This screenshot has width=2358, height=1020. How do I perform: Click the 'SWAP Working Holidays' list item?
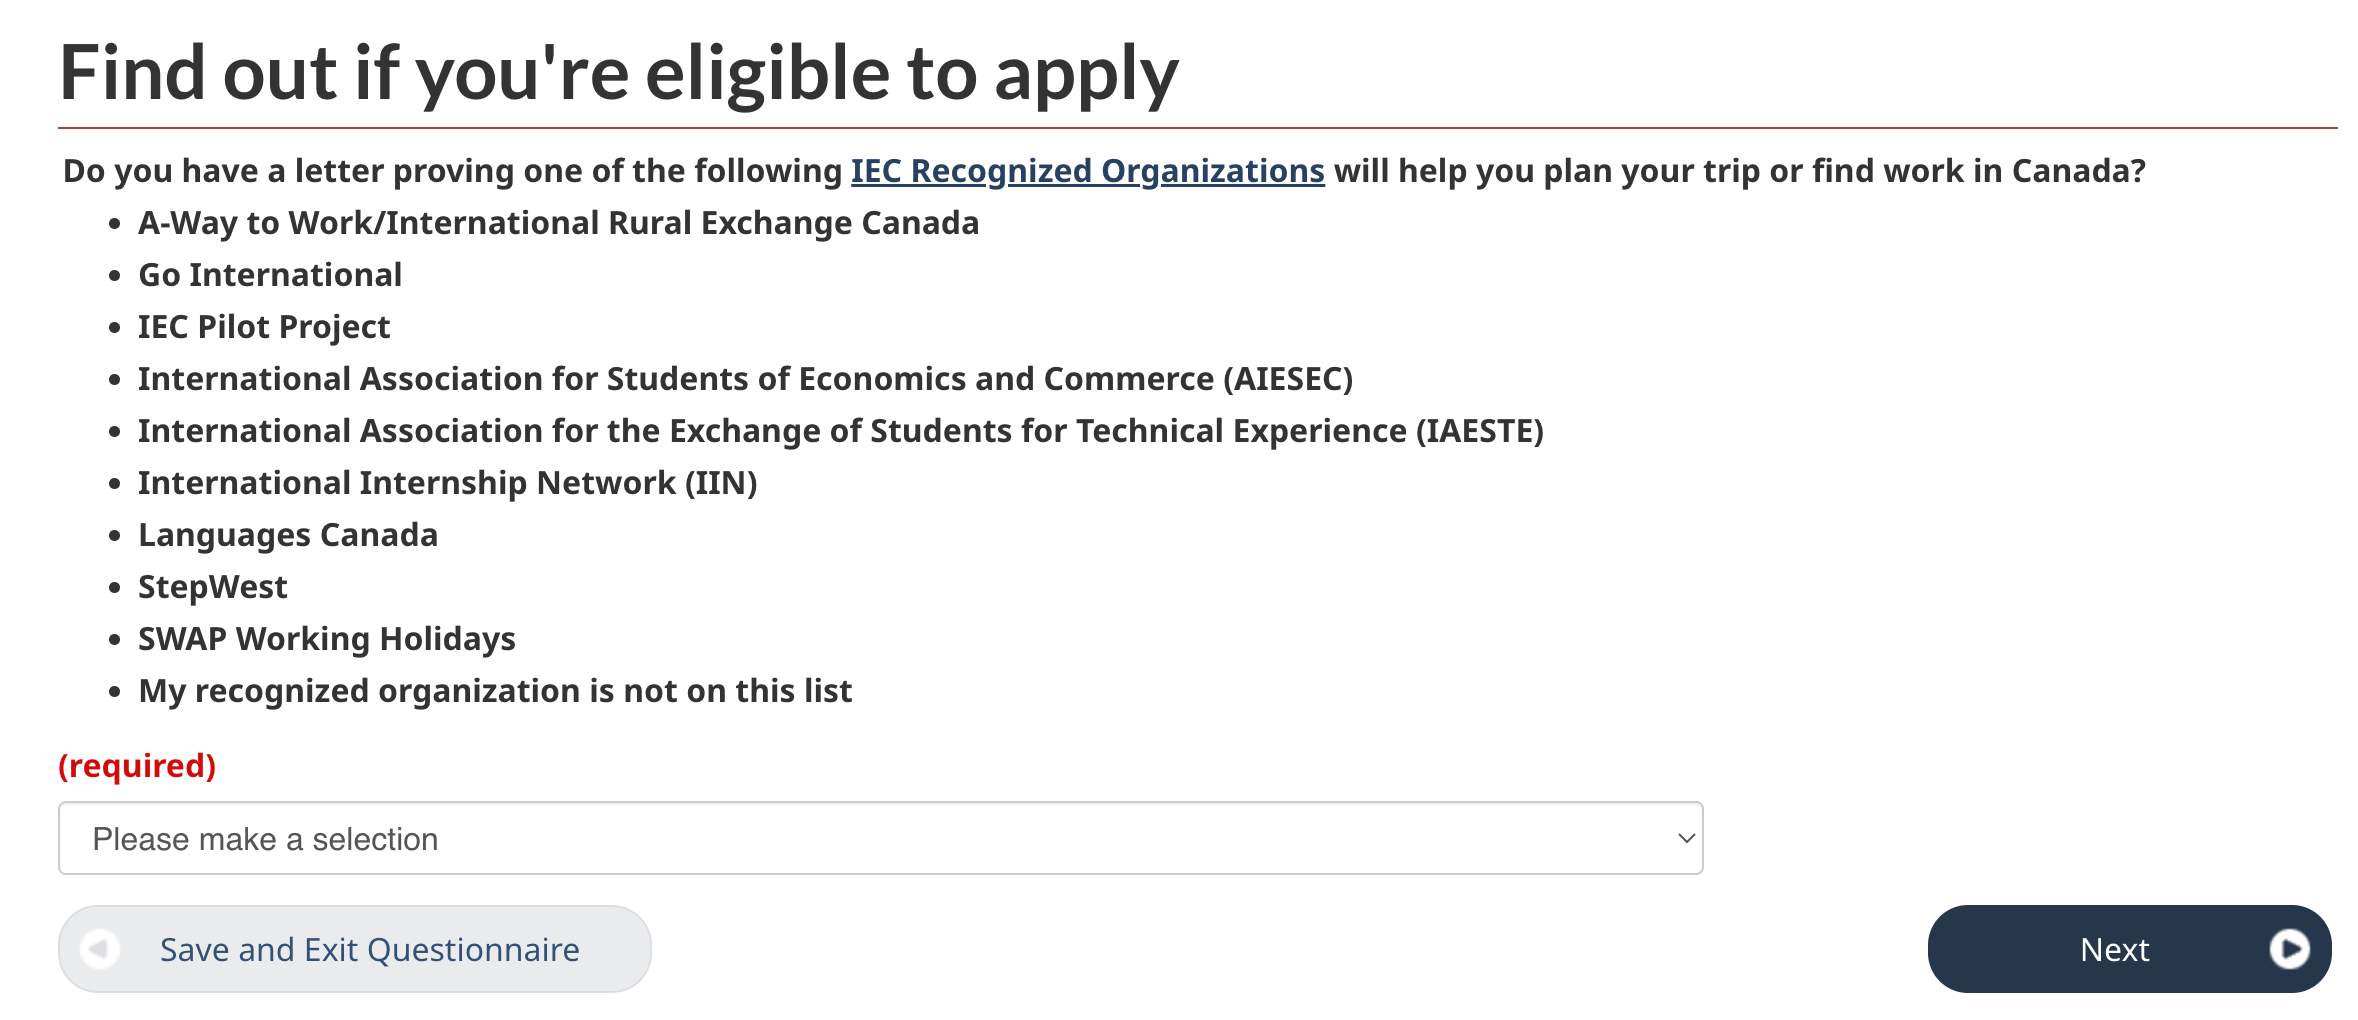click(327, 639)
